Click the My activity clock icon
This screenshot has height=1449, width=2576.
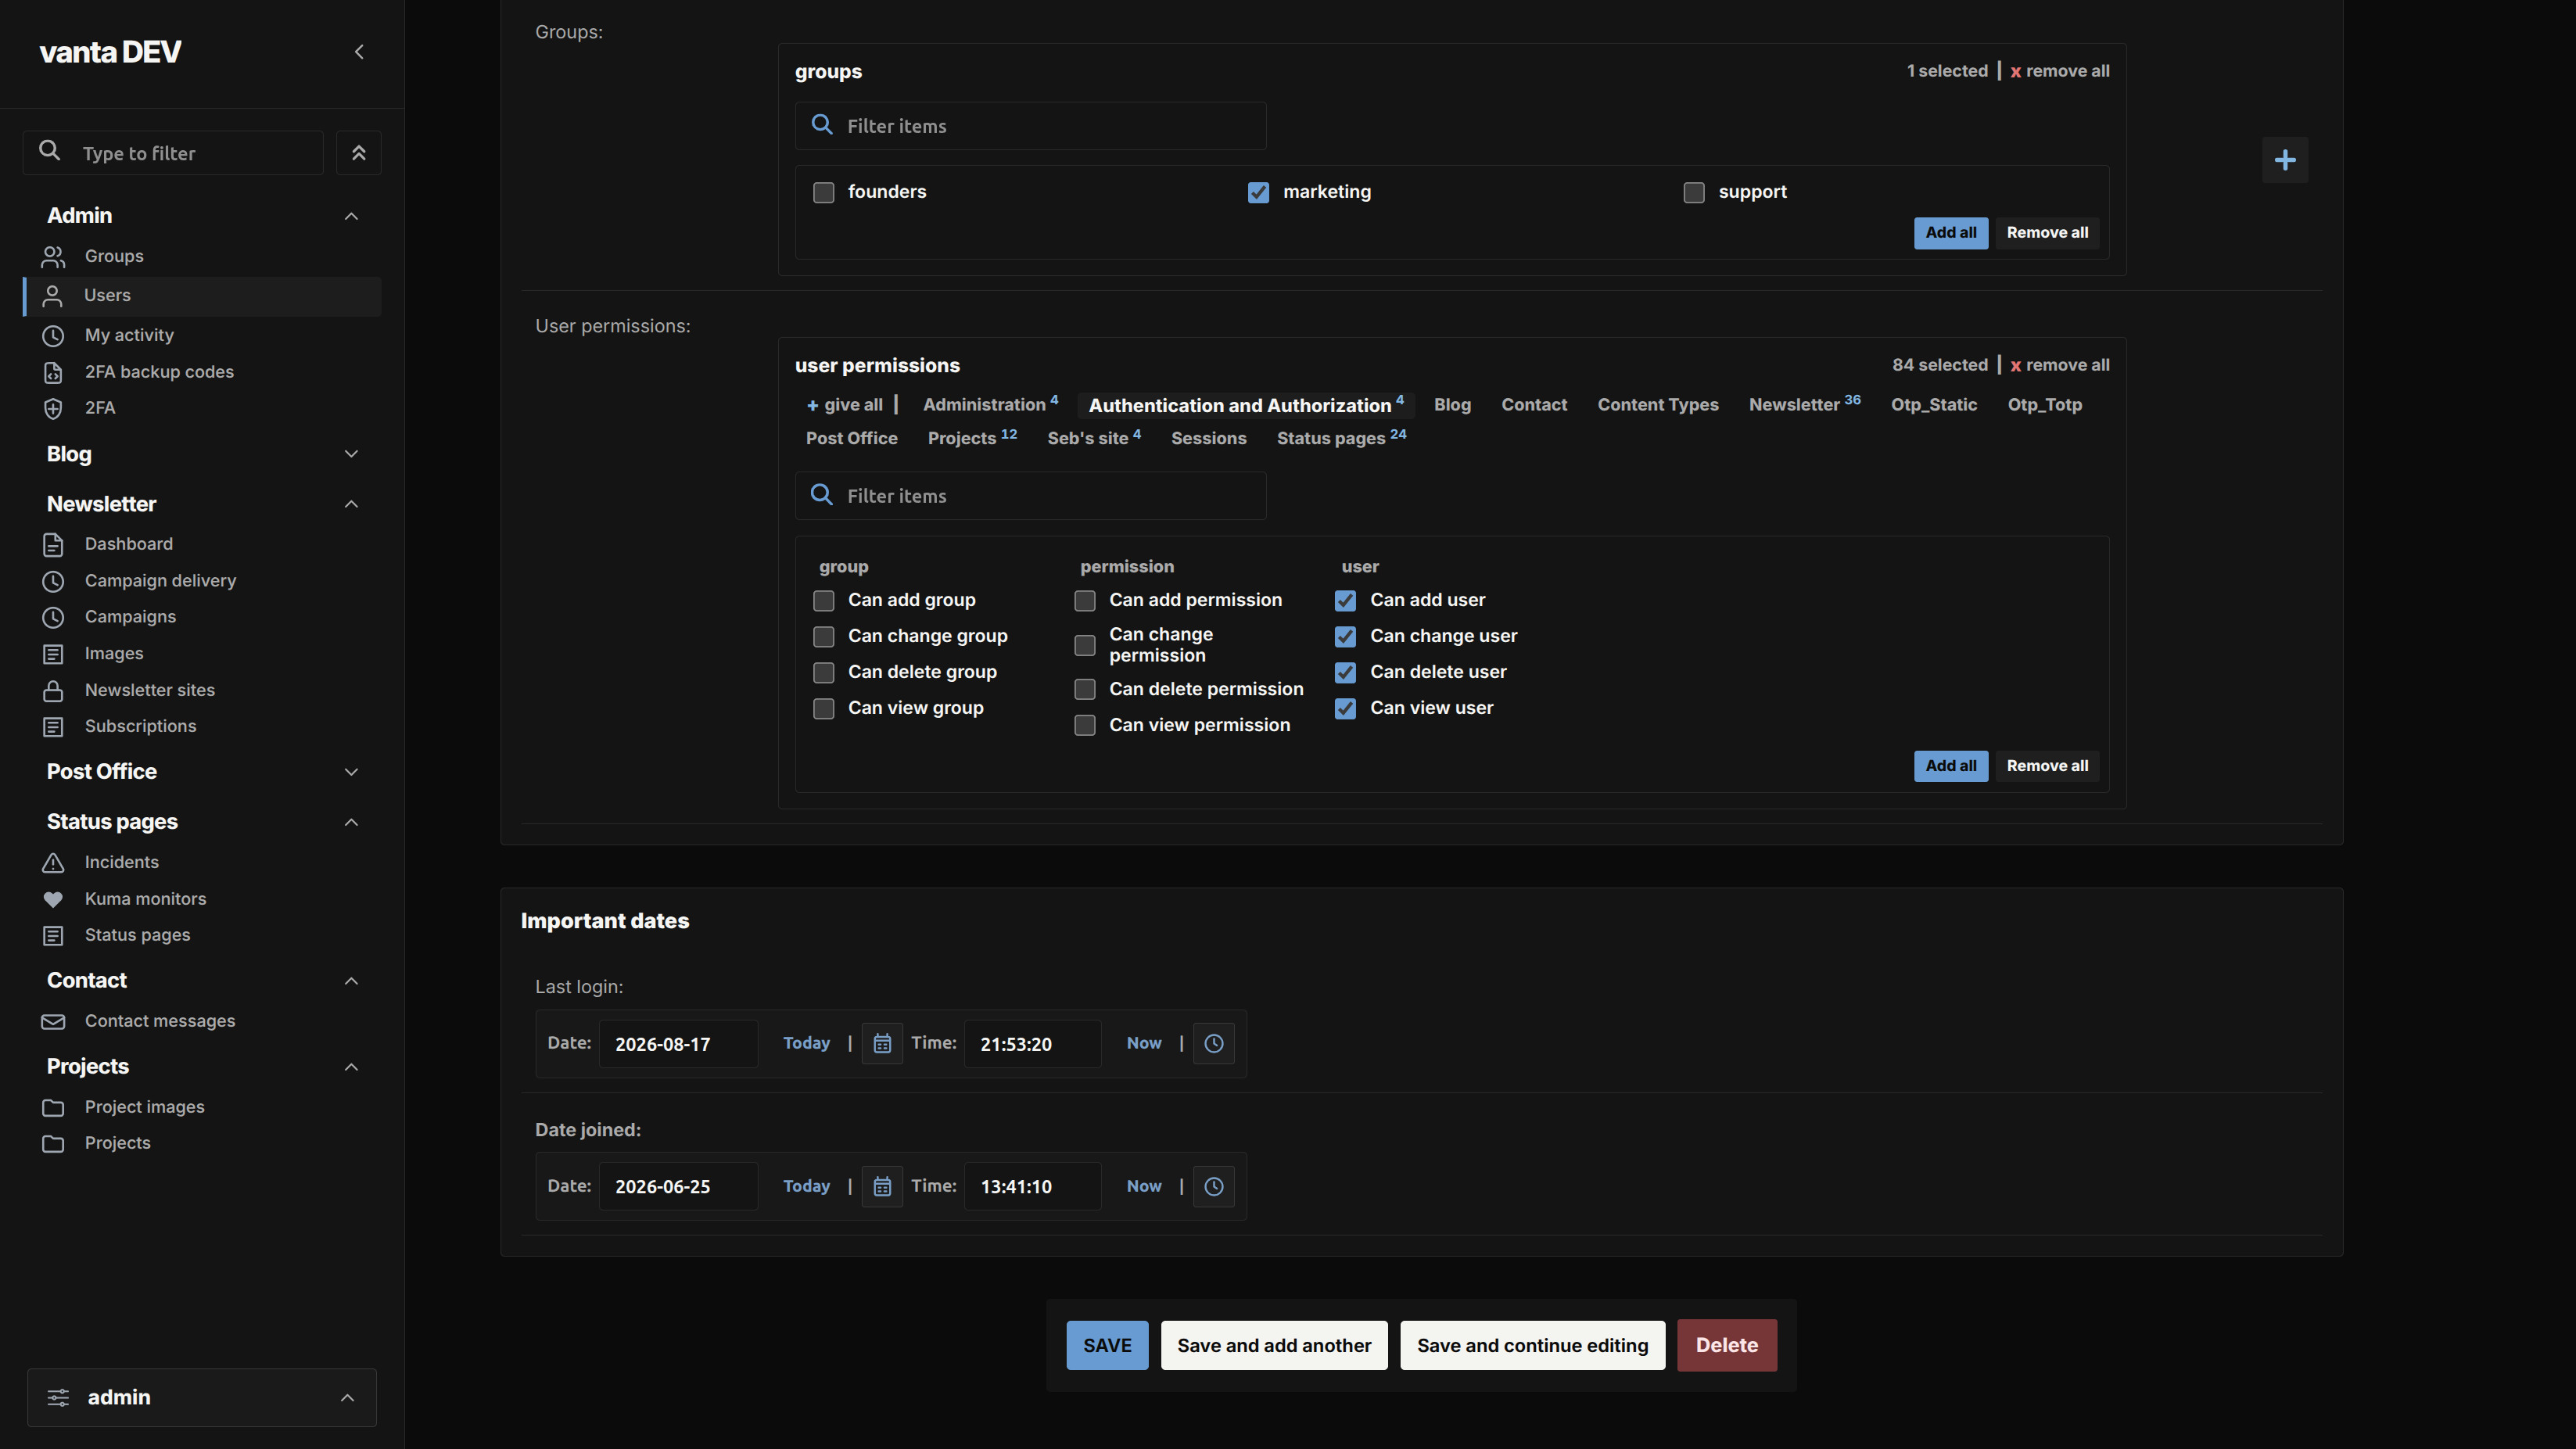pos(53,335)
